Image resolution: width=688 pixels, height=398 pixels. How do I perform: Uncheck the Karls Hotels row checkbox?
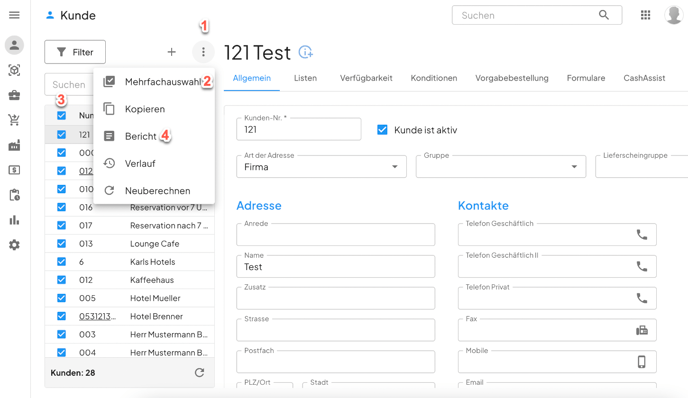pos(61,262)
